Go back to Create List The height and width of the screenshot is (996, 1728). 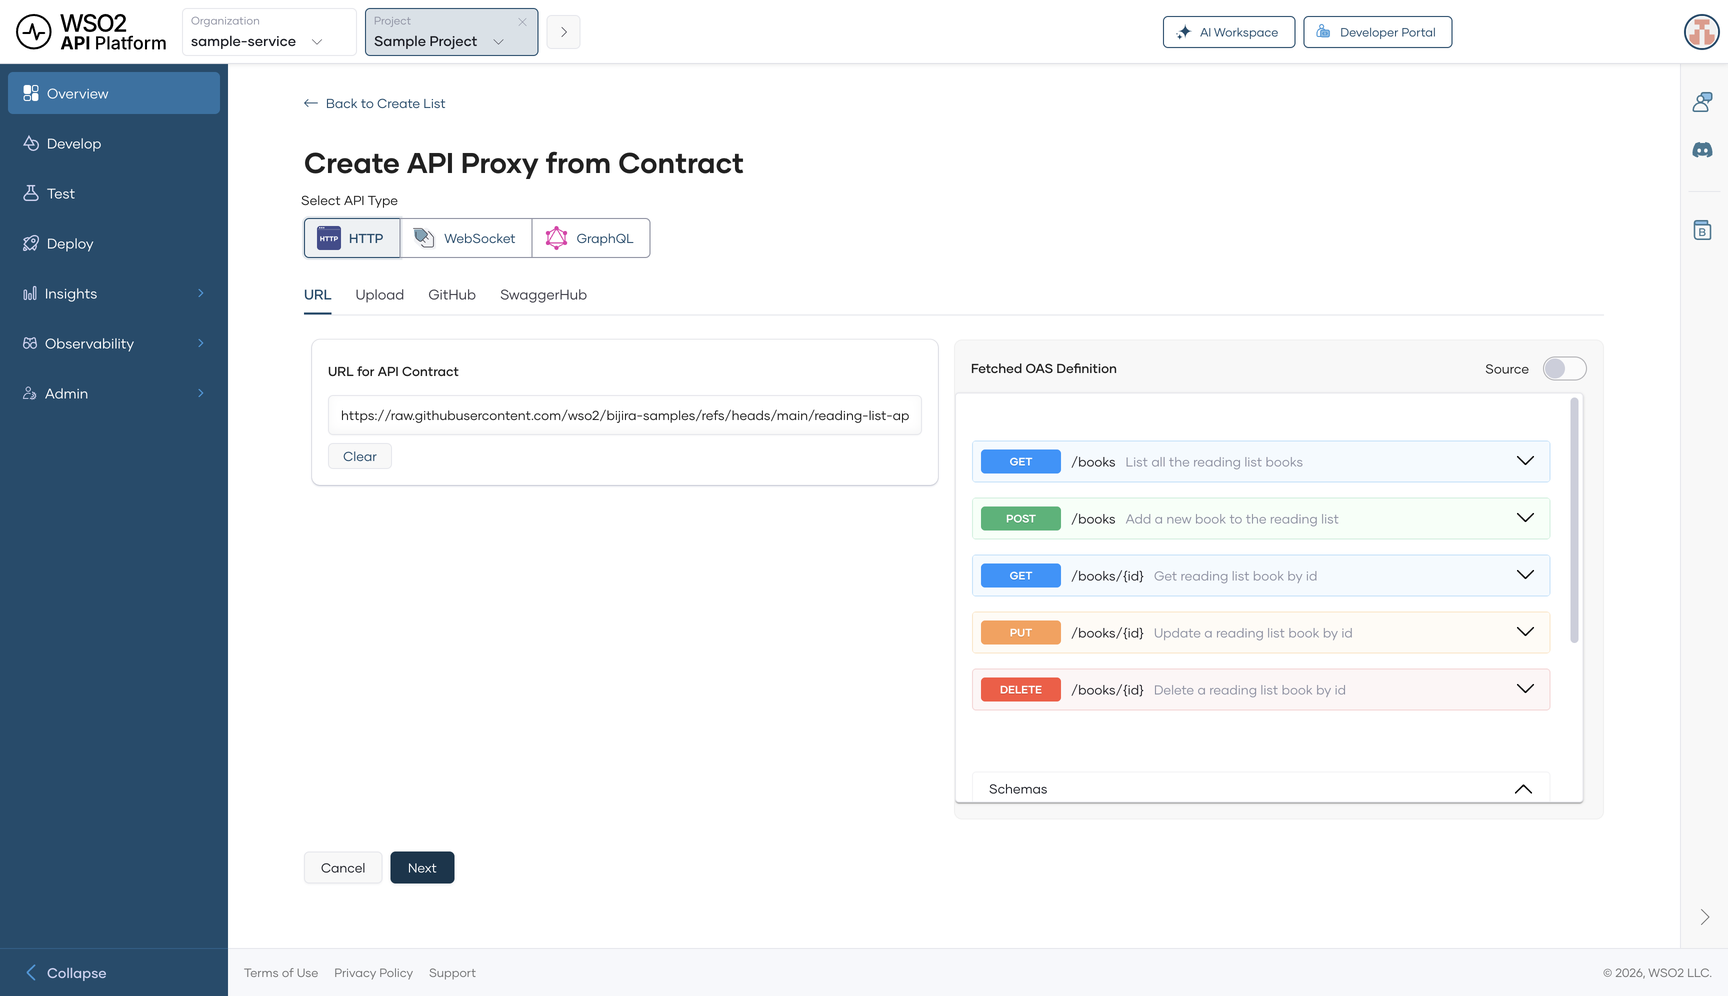point(375,103)
